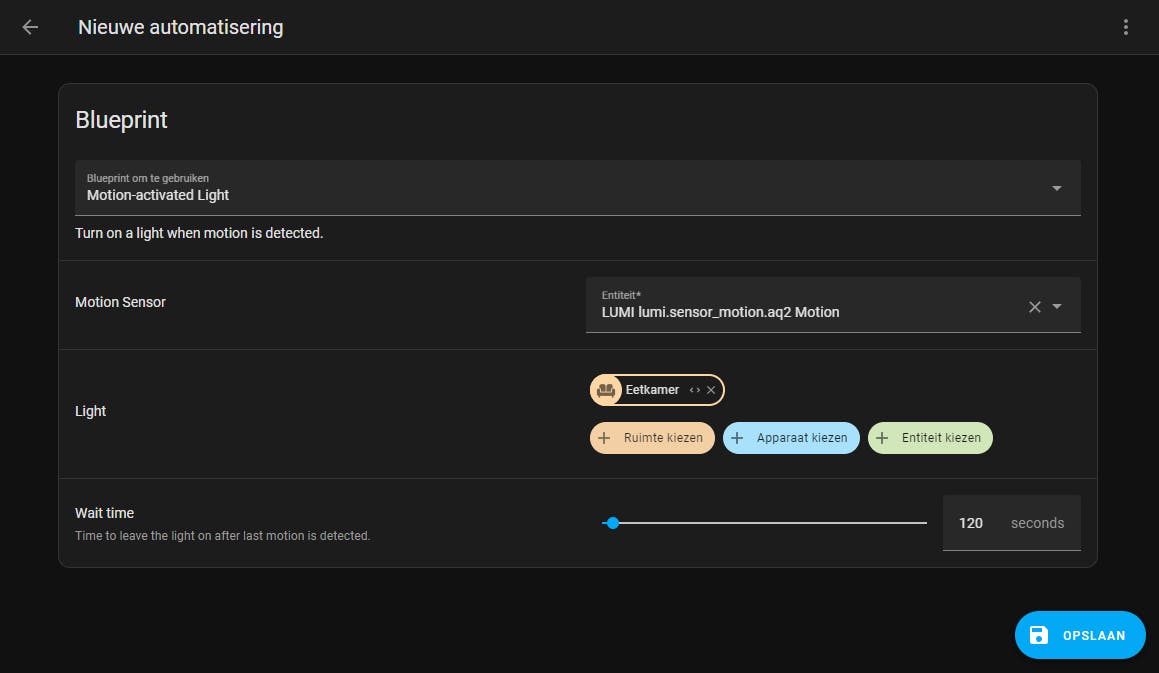Screen dimensions: 1159x673
Task: Clear the Motion Sensor entity selection
Action: tap(1035, 307)
